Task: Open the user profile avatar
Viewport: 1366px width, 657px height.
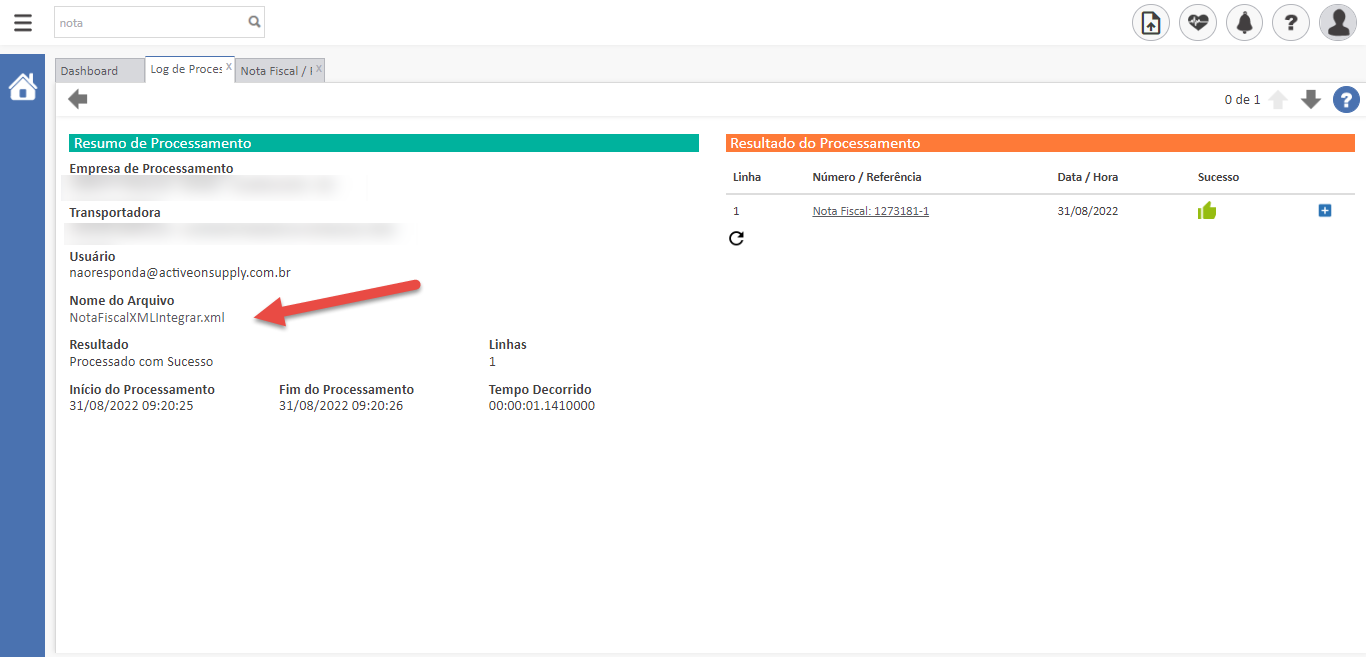Action: pyautogui.click(x=1337, y=22)
